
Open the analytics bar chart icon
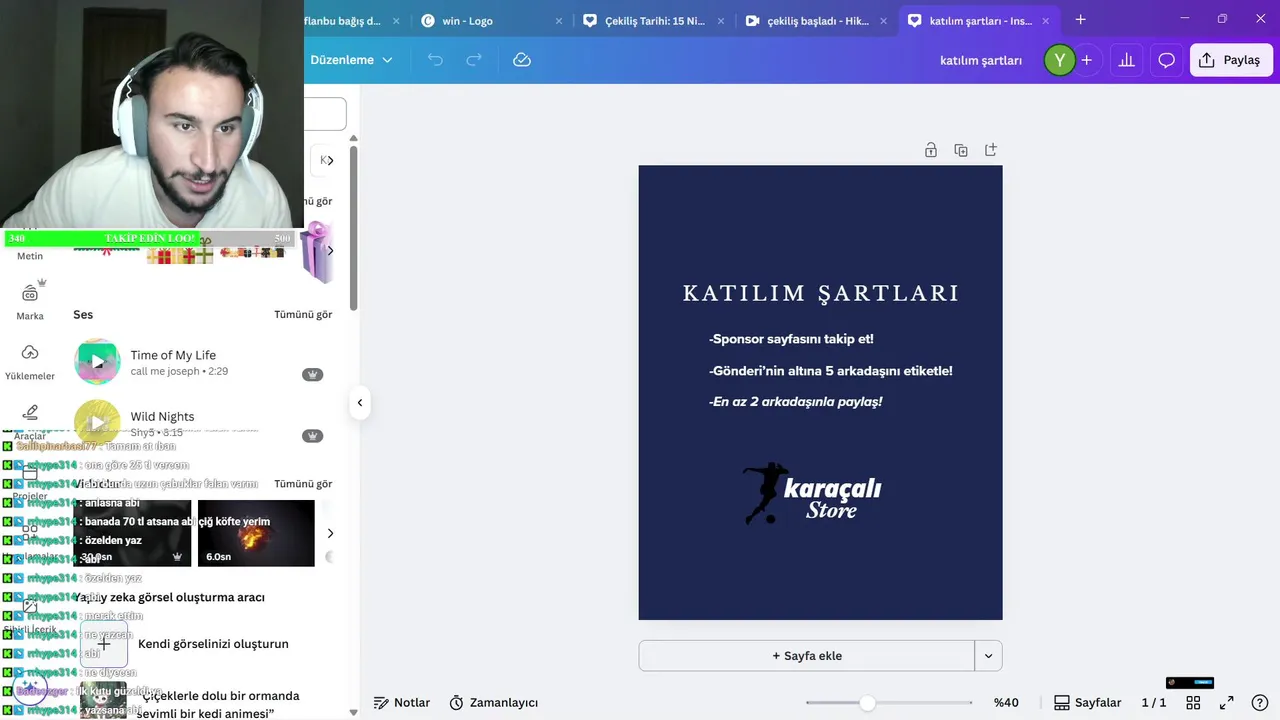pyautogui.click(x=1126, y=60)
